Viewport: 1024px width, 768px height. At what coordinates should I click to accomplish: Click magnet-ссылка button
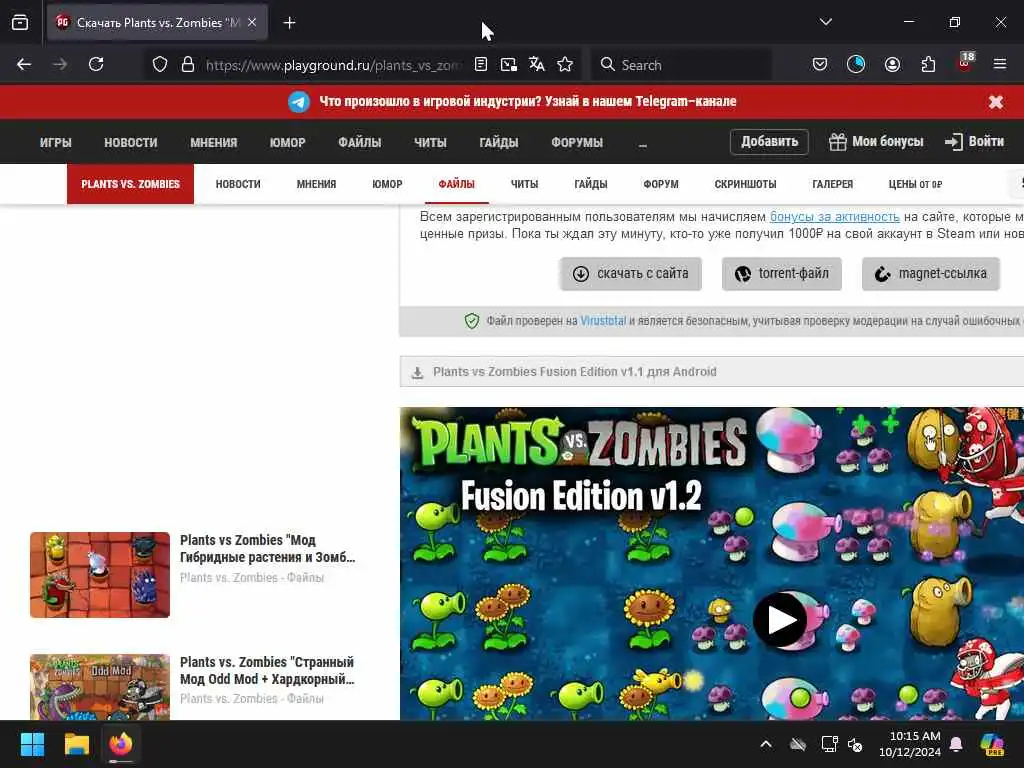click(x=931, y=274)
